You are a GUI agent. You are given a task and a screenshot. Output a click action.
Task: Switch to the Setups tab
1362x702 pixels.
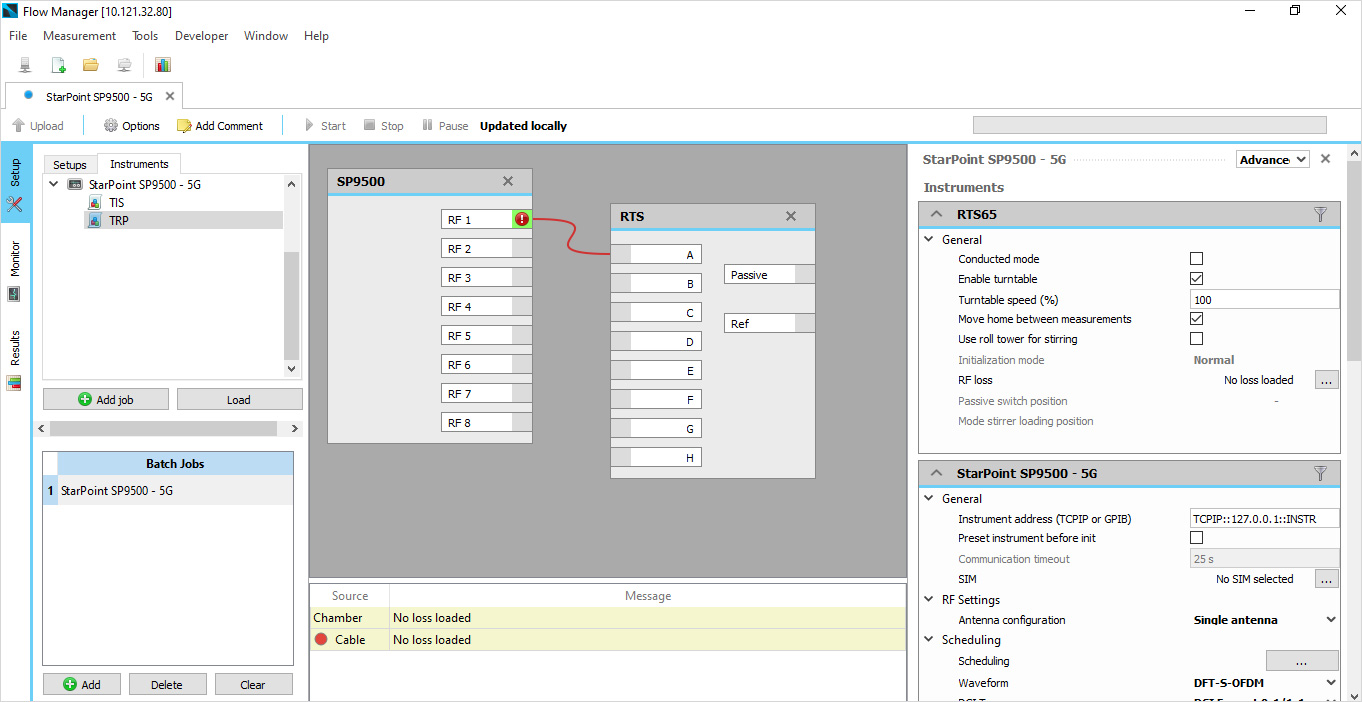click(x=70, y=164)
